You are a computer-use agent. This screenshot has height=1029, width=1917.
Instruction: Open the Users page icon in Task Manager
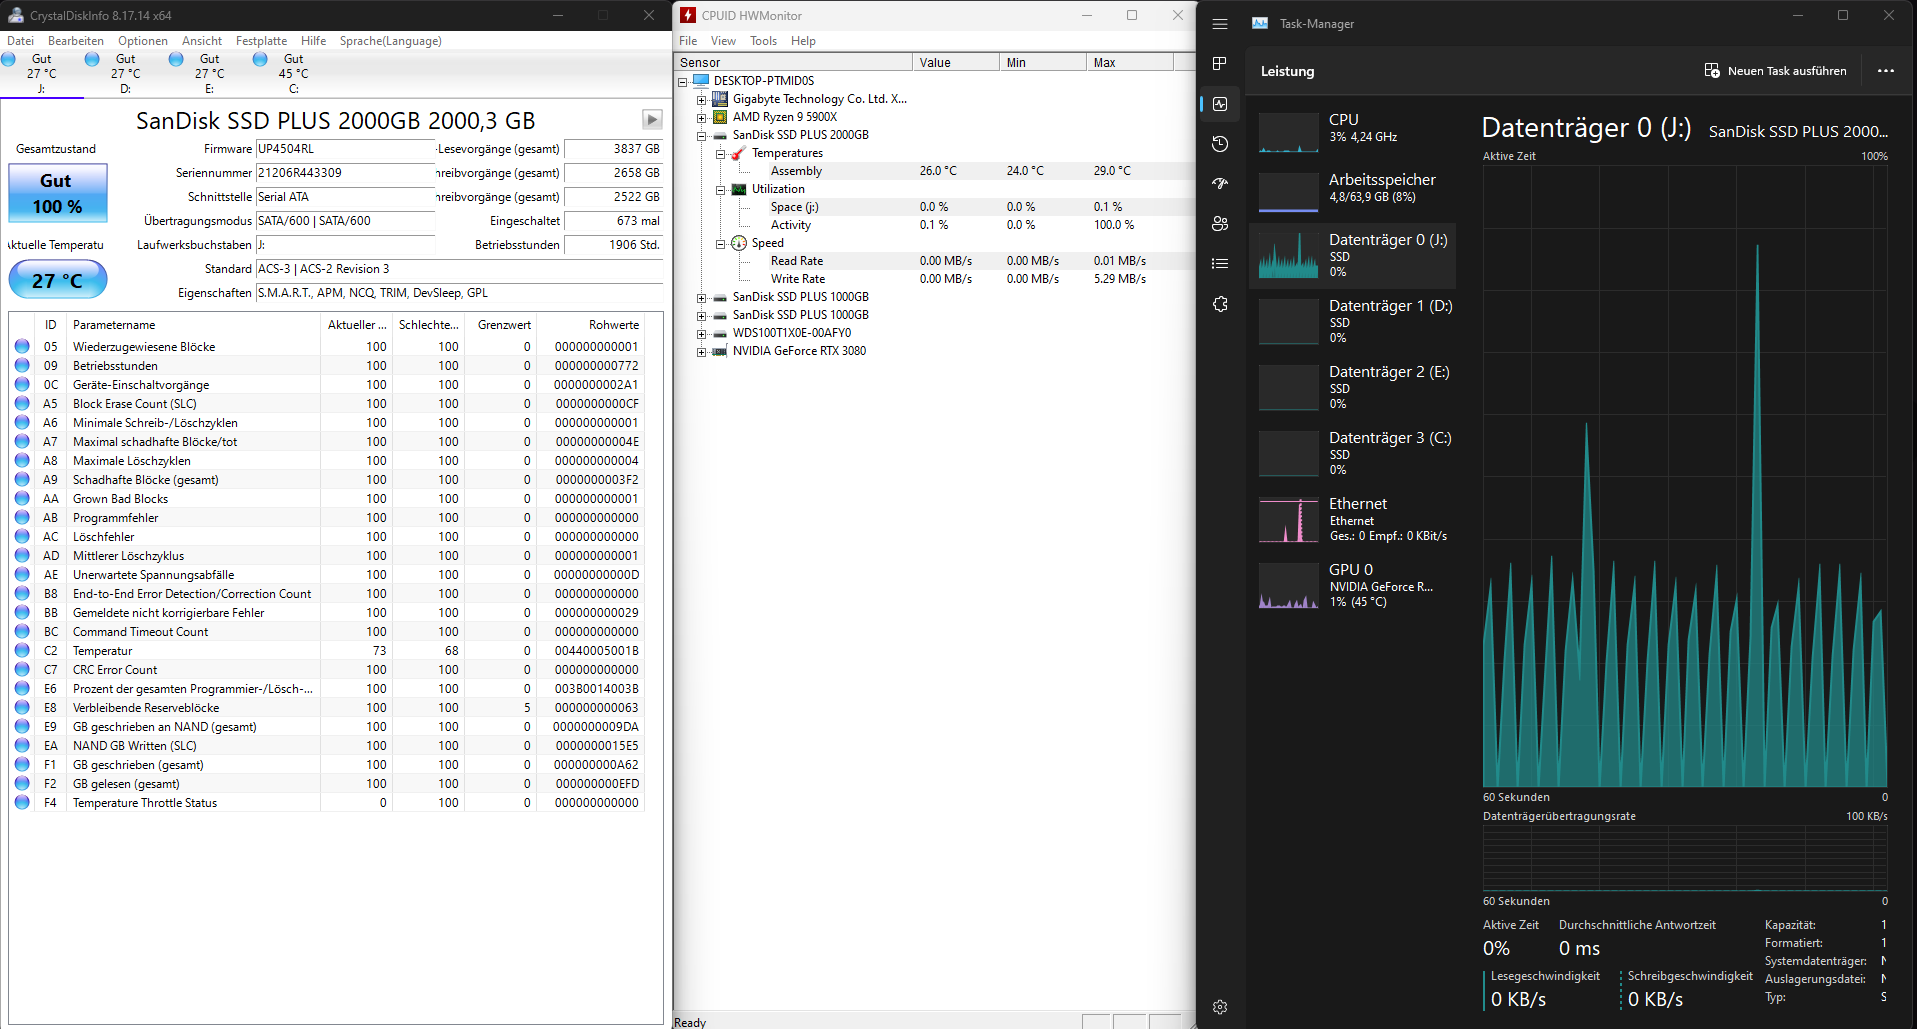click(1220, 224)
